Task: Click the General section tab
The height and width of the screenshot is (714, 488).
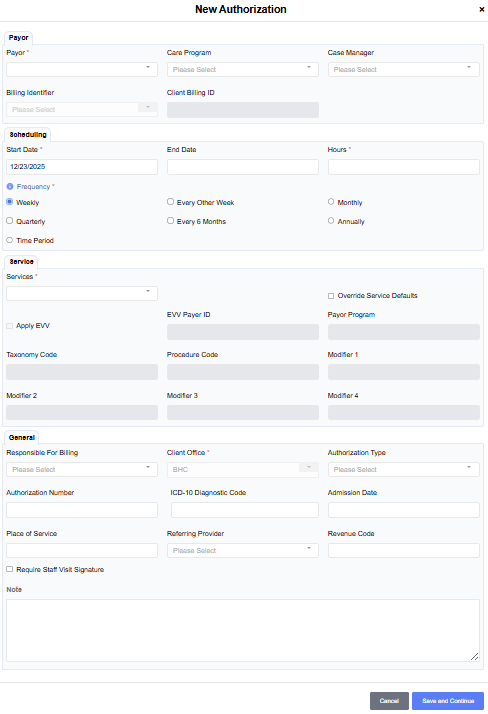Action: [x=21, y=438]
